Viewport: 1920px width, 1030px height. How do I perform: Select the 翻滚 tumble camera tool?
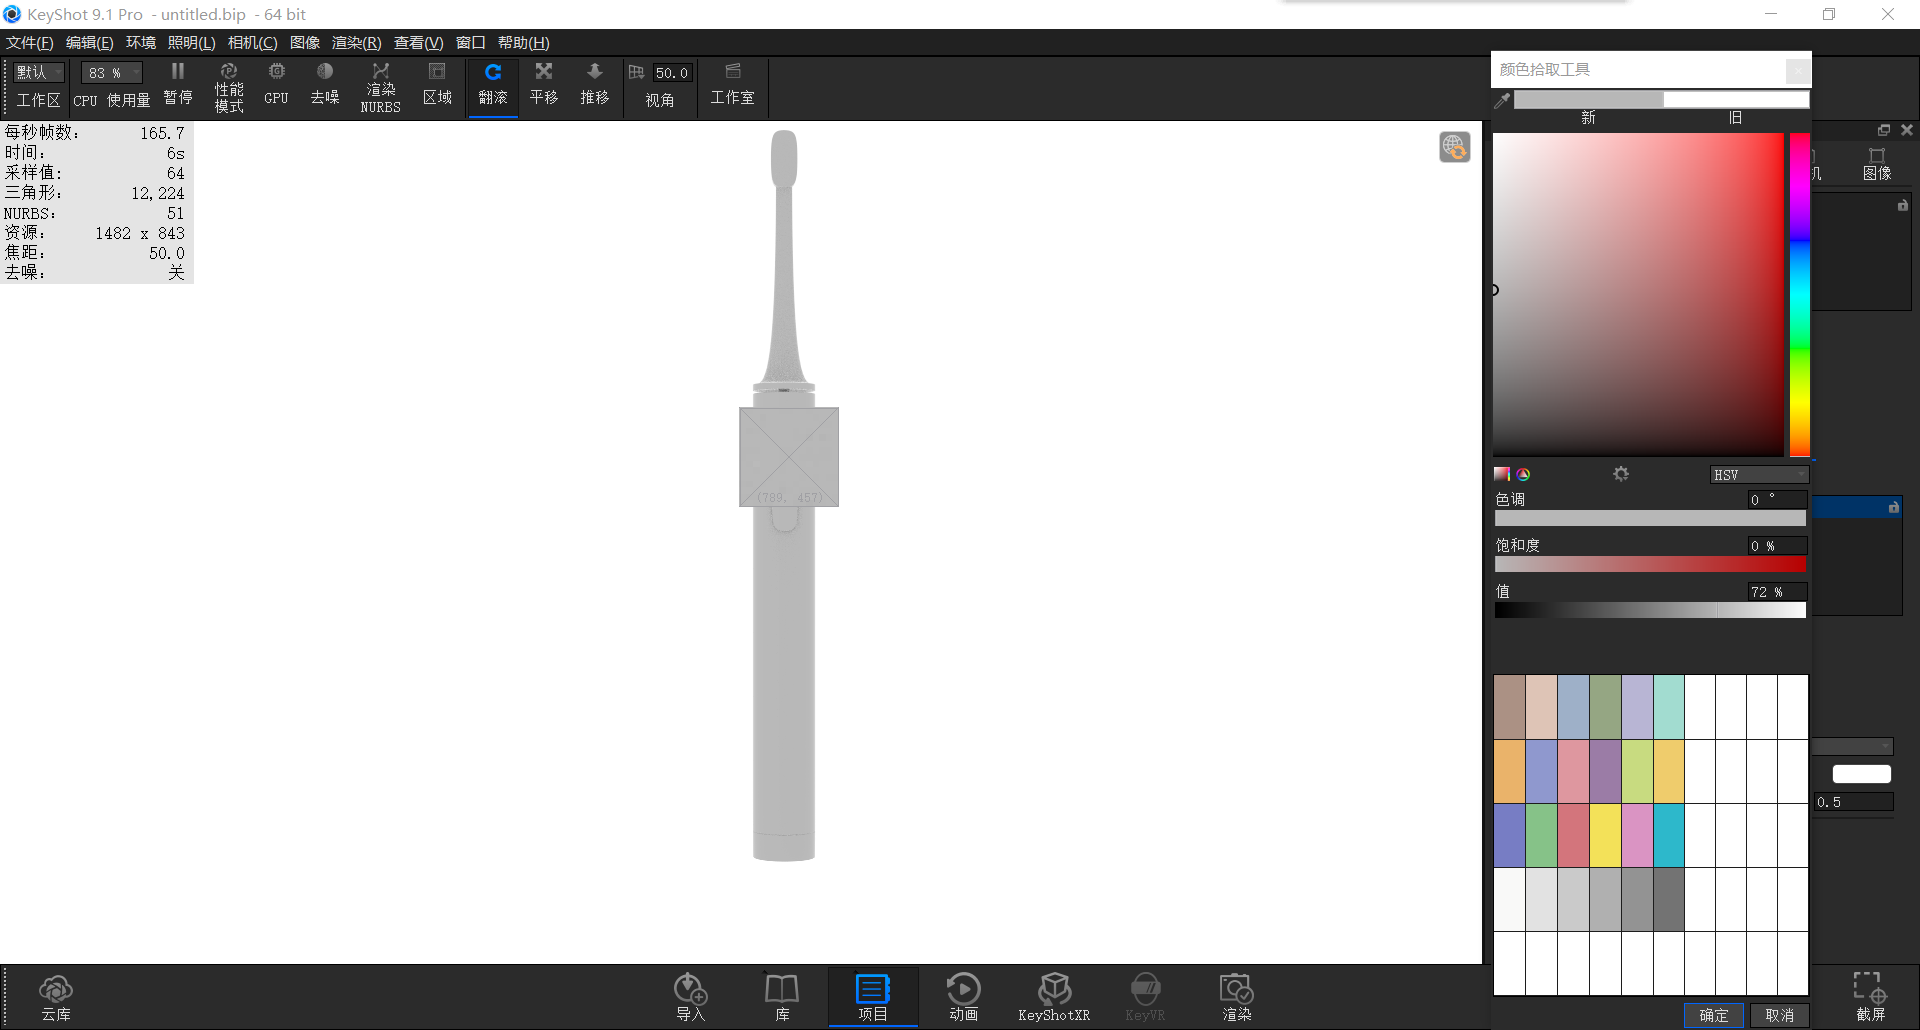click(x=492, y=85)
